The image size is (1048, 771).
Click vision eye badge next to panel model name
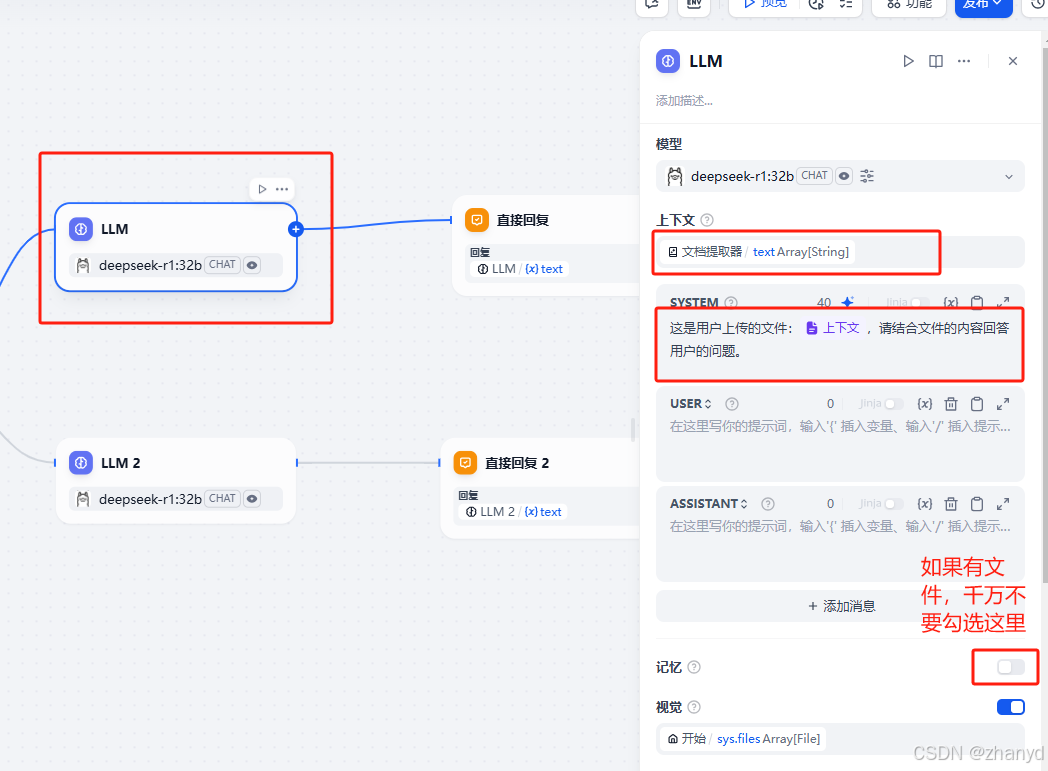pyautogui.click(x=844, y=176)
